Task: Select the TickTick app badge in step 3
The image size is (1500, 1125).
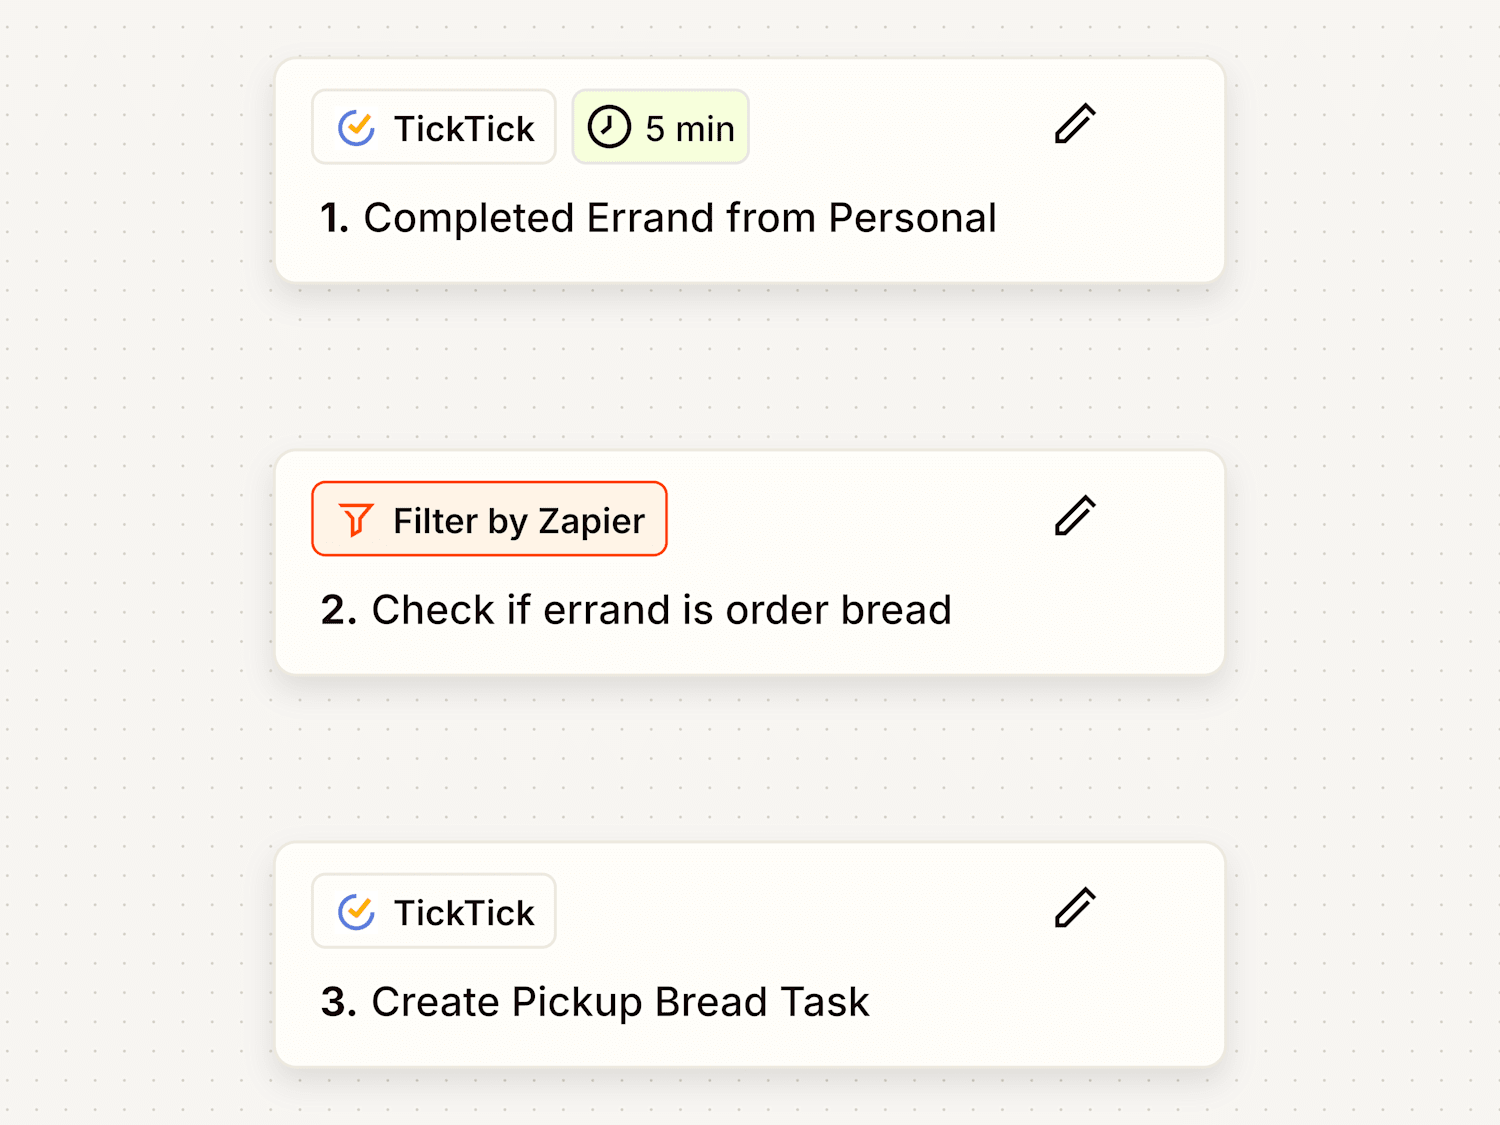Action: [x=434, y=911]
